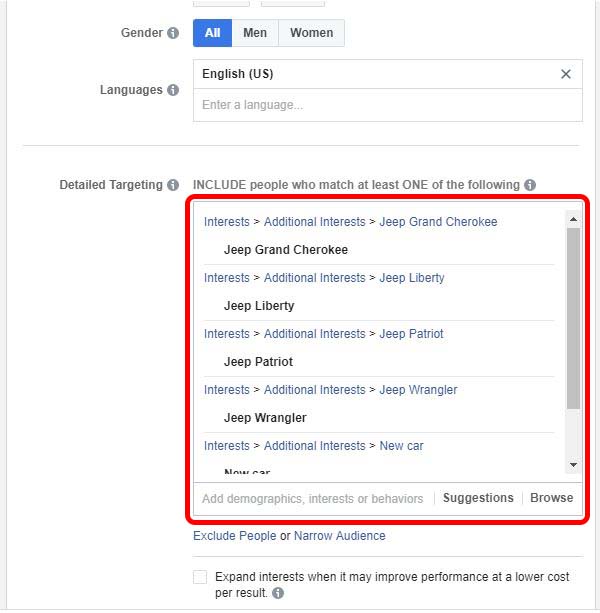Image resolution: width=600 pixels, height=613 pixels.
Task: Select Women gender option
Action: click(x=311, y=33)
